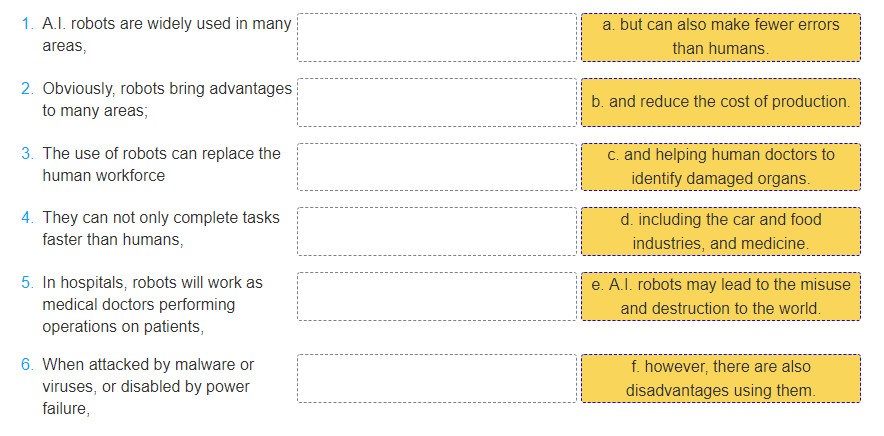Choose card 'd. including the car and food industries'
884x436 pixels.
pos(720,231)
